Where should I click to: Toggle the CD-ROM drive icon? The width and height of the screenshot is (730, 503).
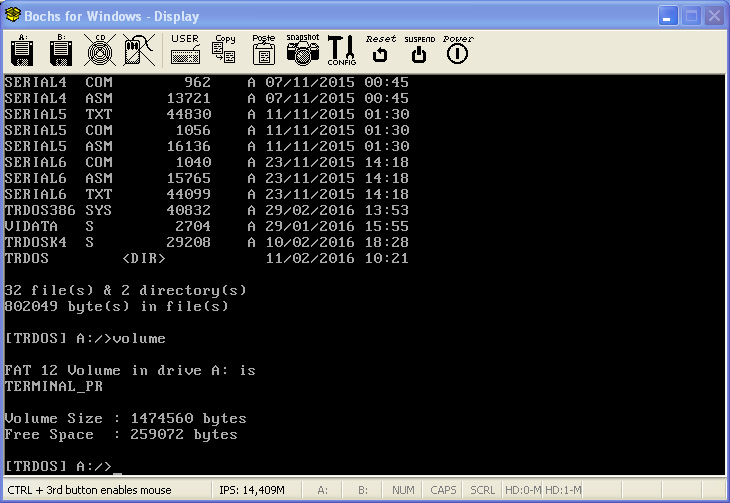coord(97,50)
